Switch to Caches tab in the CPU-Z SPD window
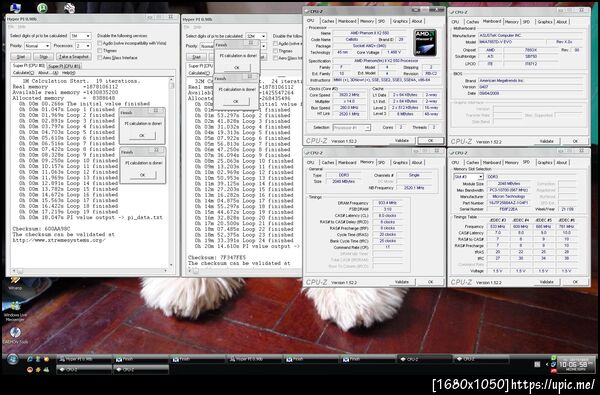Screen dimensions: 600x395 point(472,163)
